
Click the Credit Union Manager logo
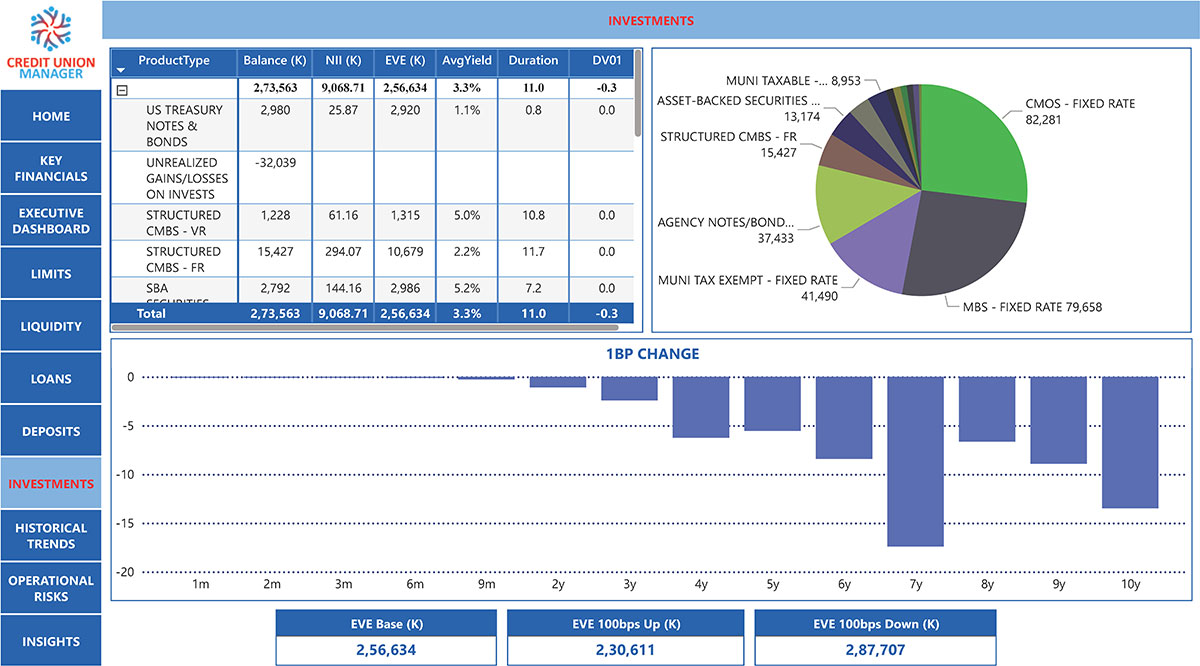(51, 44)
